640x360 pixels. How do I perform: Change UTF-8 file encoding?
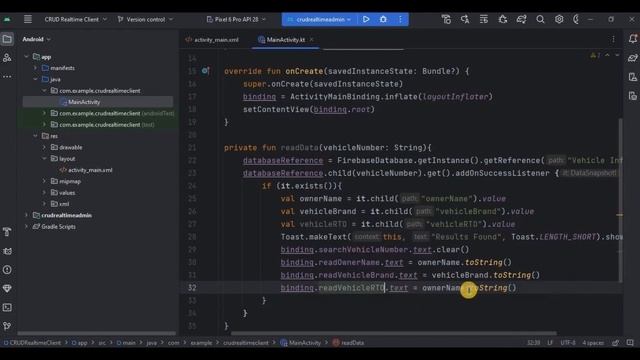[568, 343]
